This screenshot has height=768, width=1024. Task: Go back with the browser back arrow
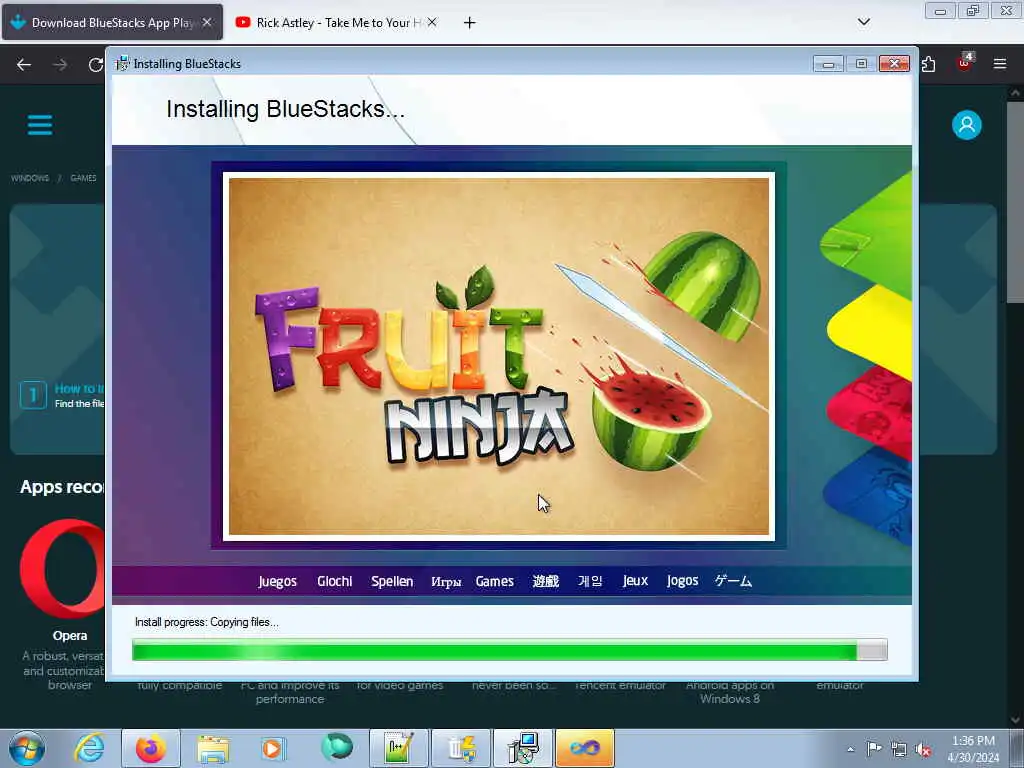pos(24,64)
